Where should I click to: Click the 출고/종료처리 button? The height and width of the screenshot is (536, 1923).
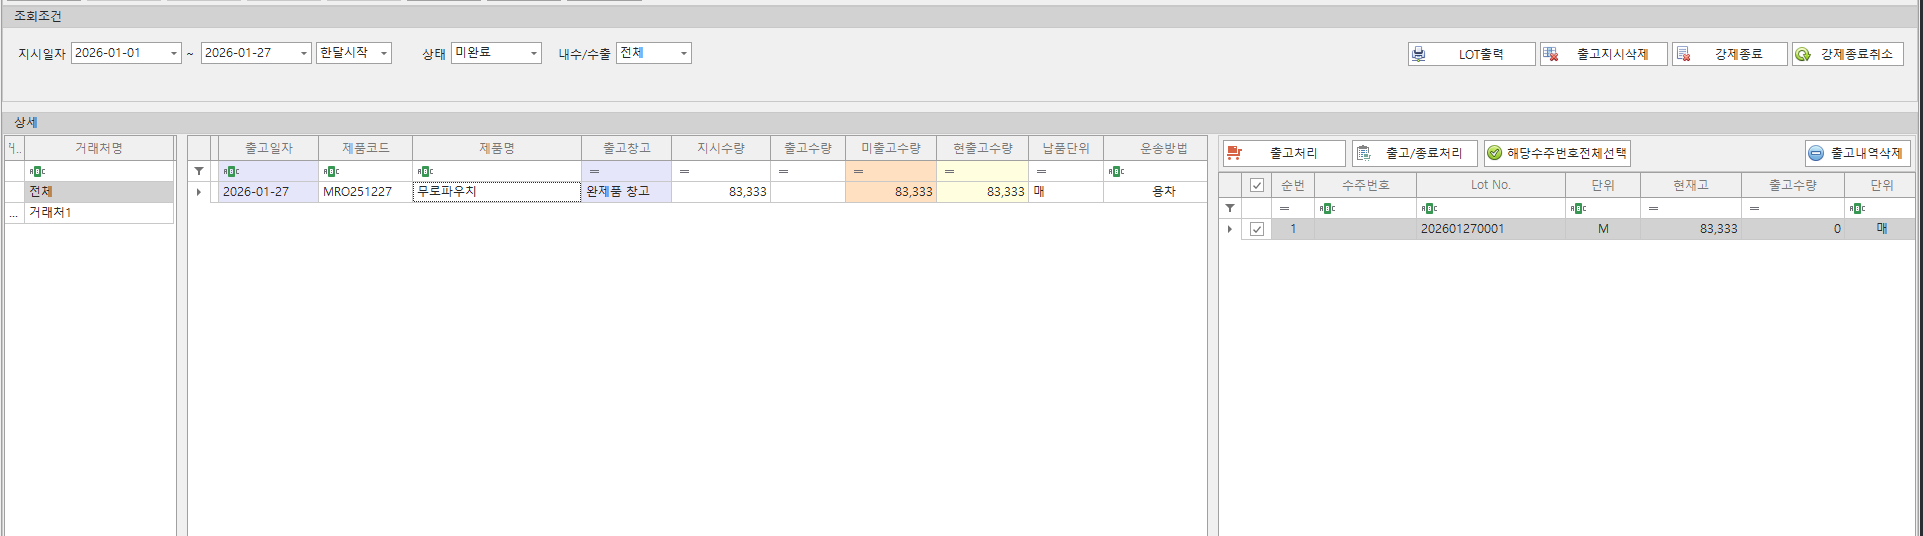pyautogui.click(x=1415, y=153)
